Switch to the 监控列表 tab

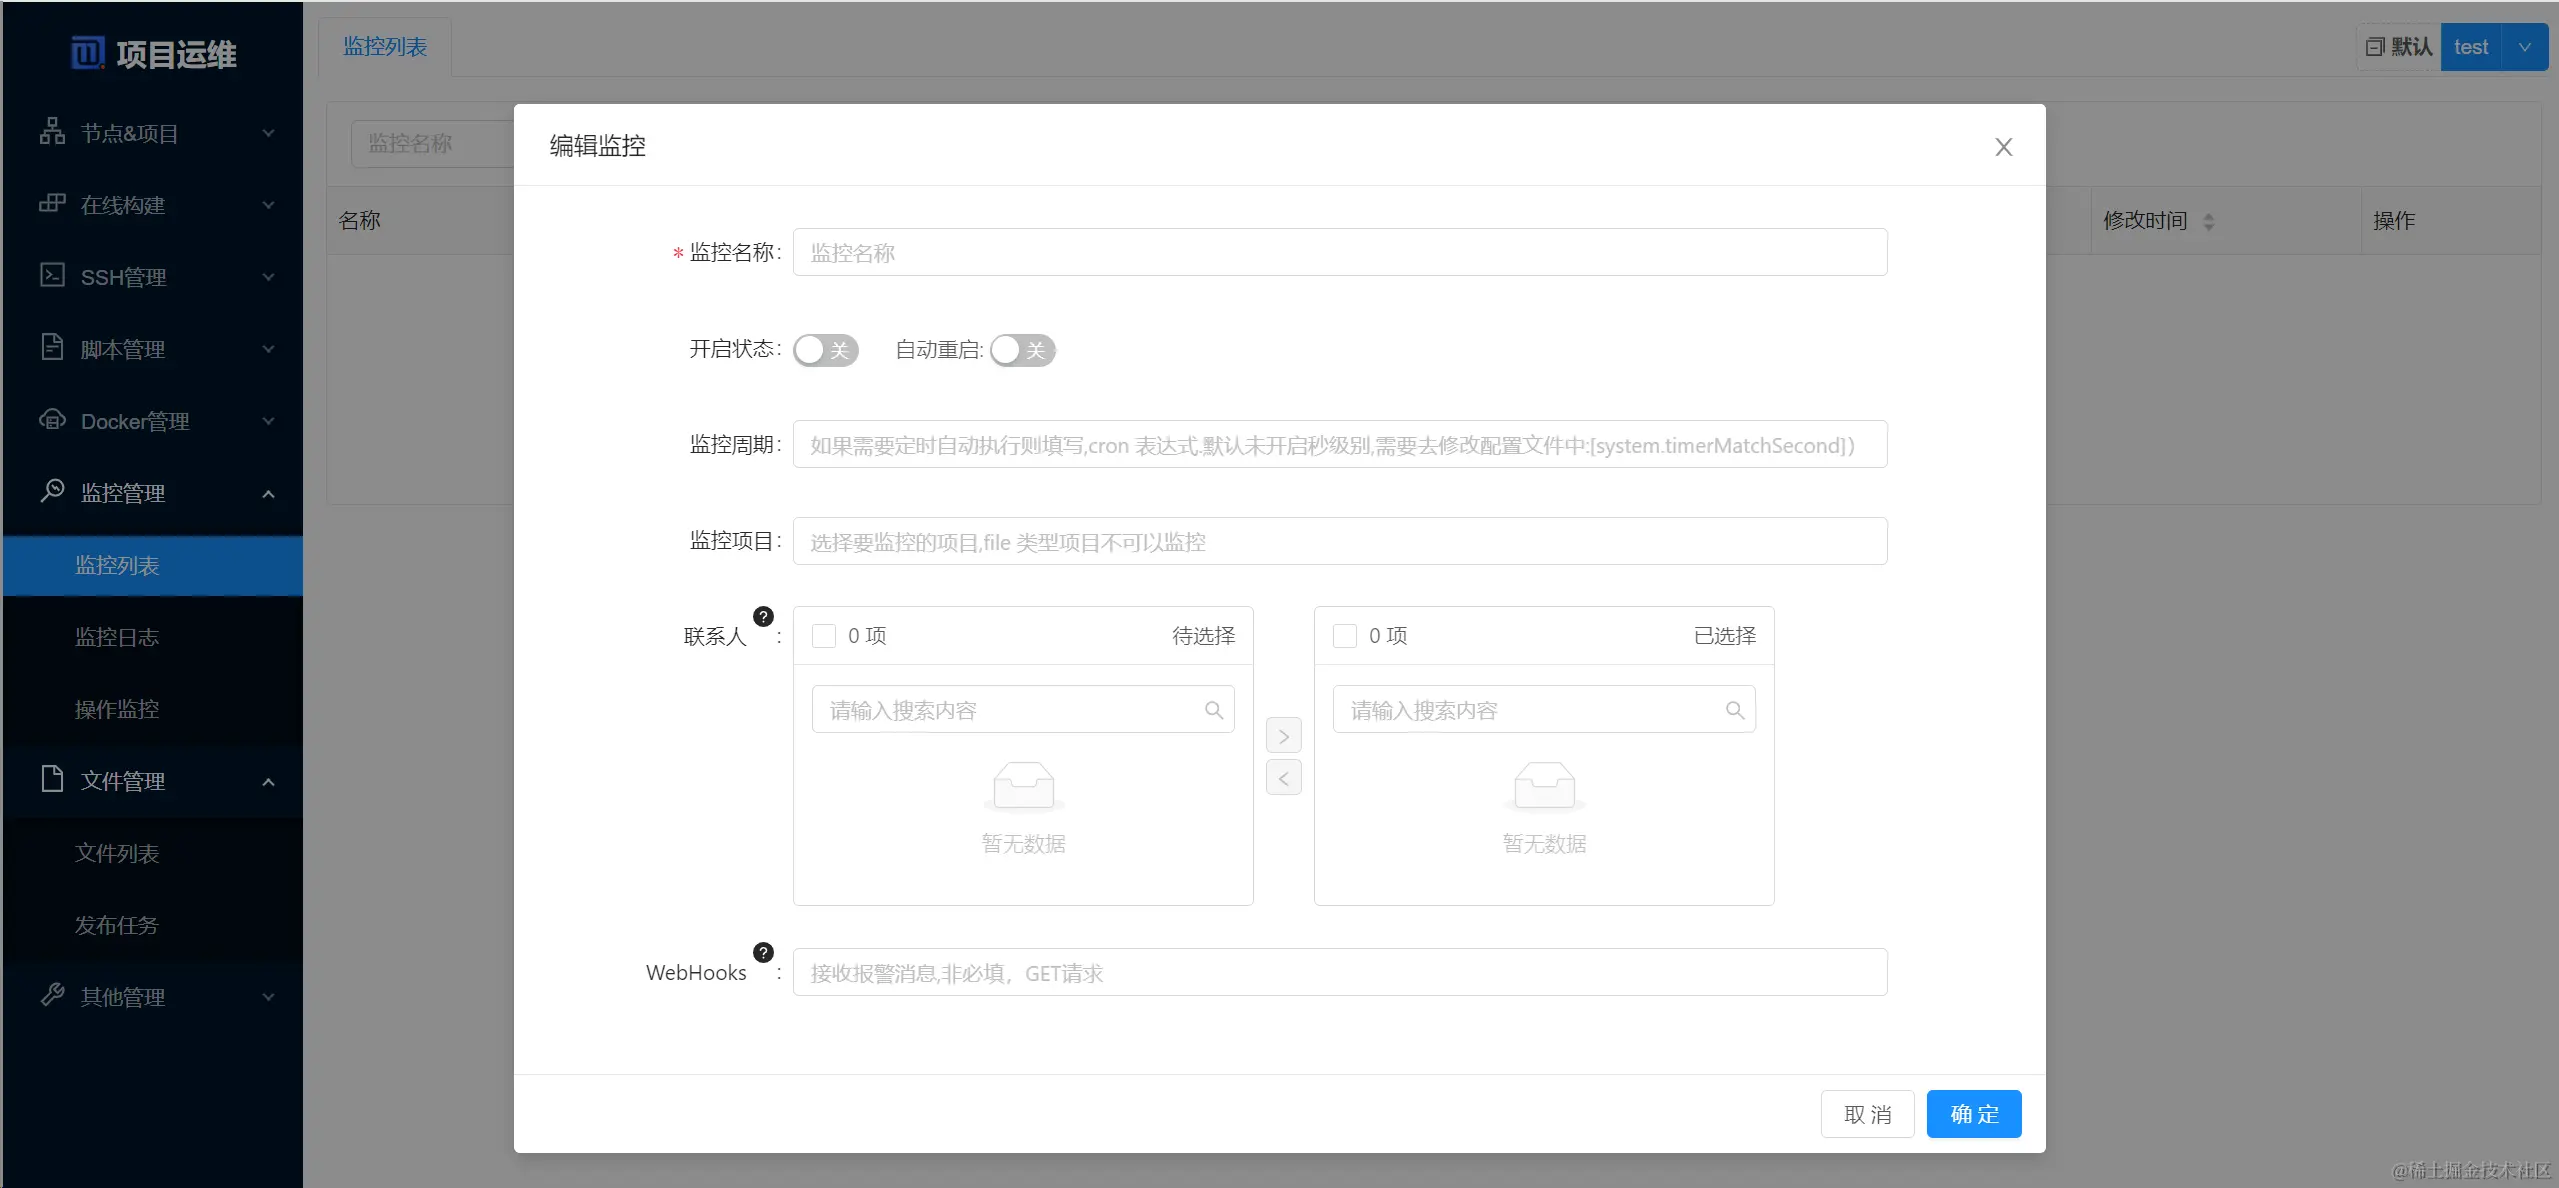pyautogui.click(x=385, y=47)
